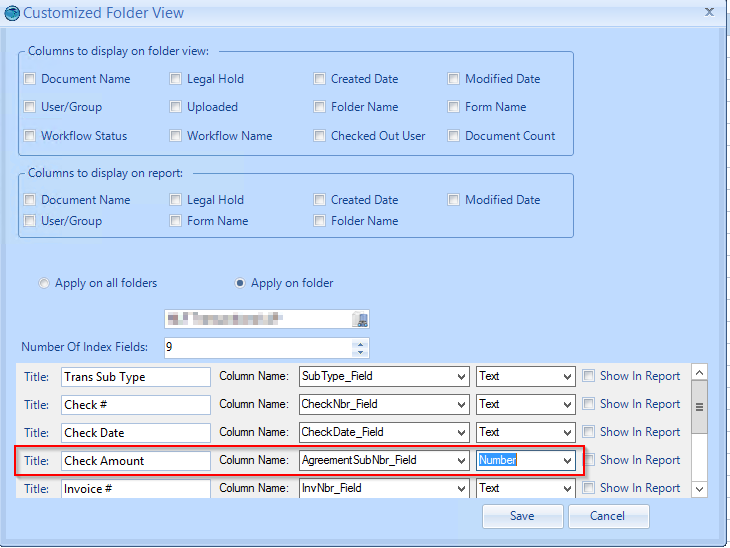Toggle Show In Report for Check Amount

pos(589,460)
